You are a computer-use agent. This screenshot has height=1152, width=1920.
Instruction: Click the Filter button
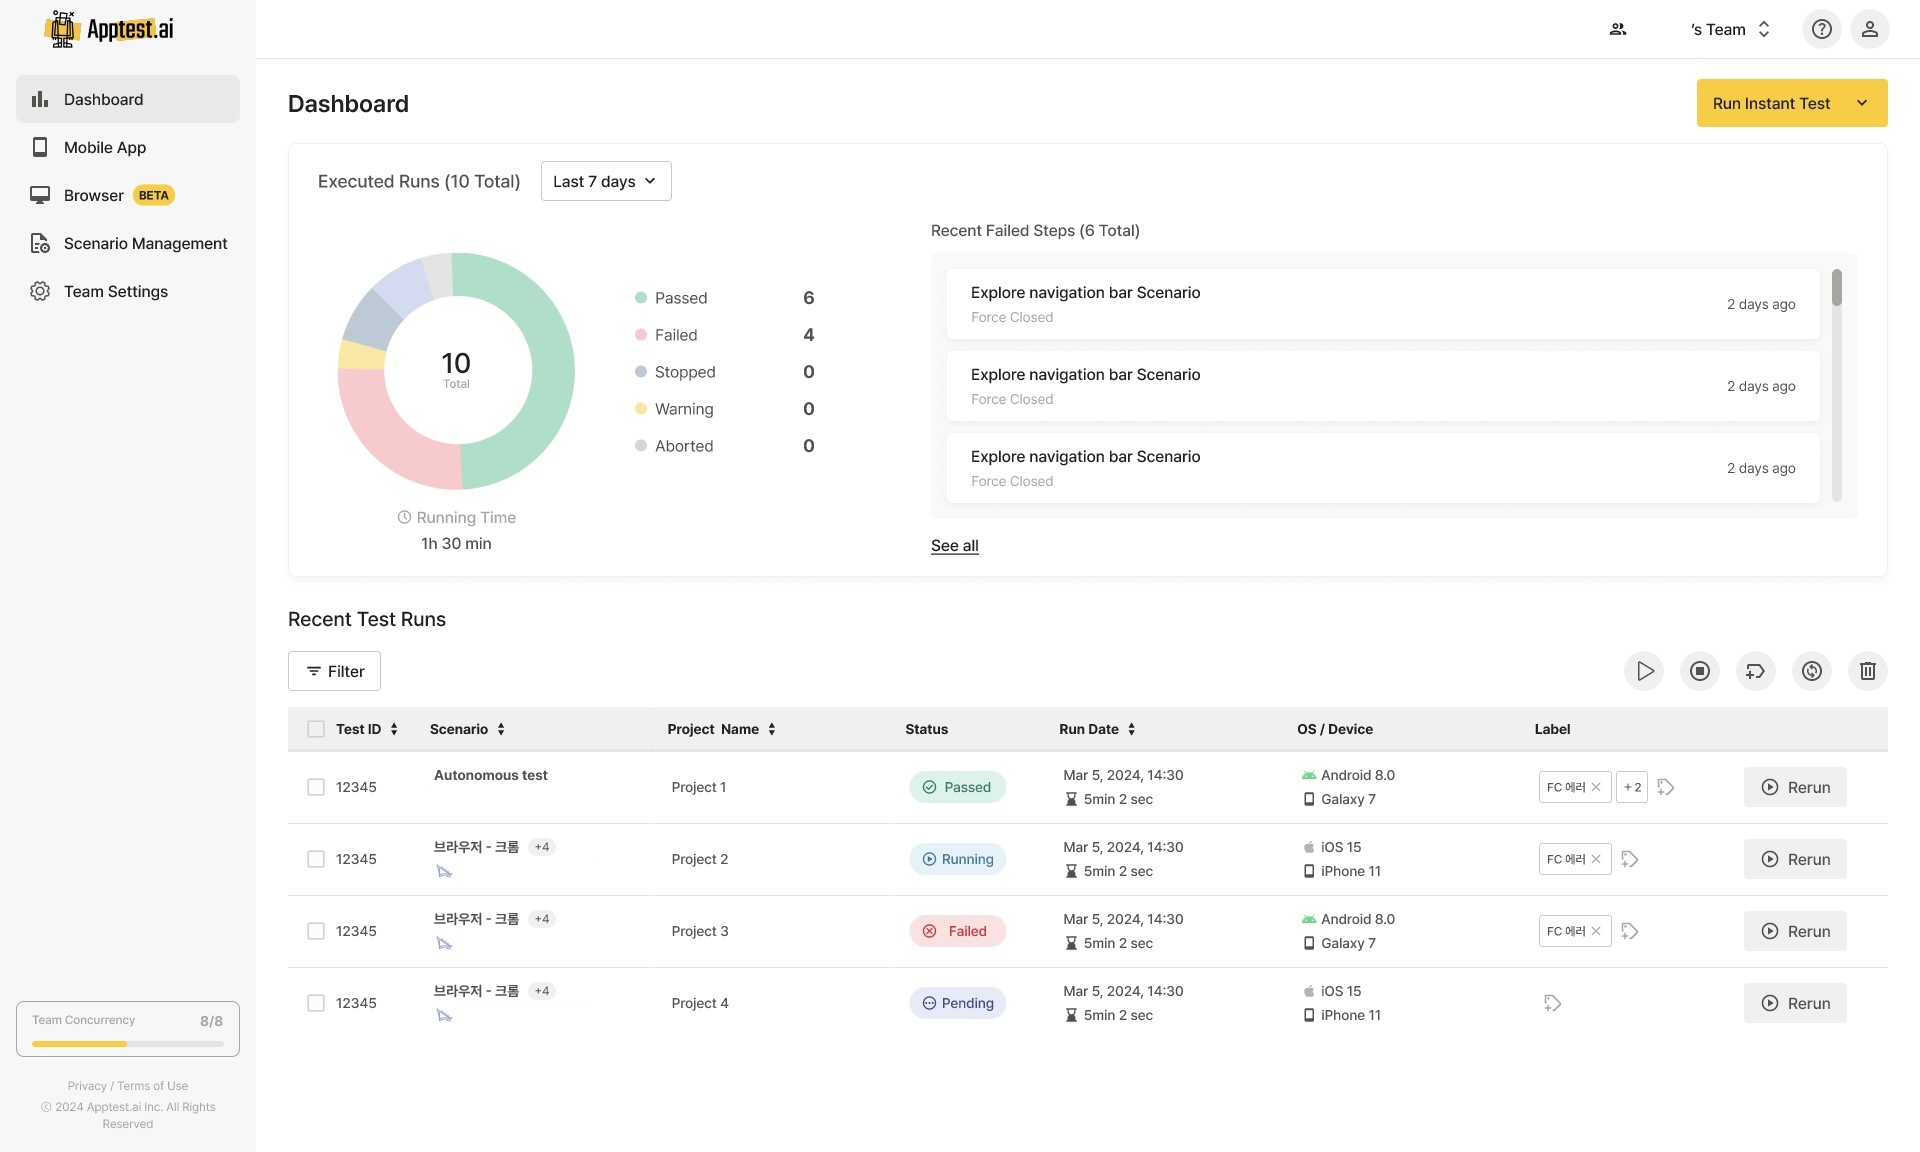334,671
